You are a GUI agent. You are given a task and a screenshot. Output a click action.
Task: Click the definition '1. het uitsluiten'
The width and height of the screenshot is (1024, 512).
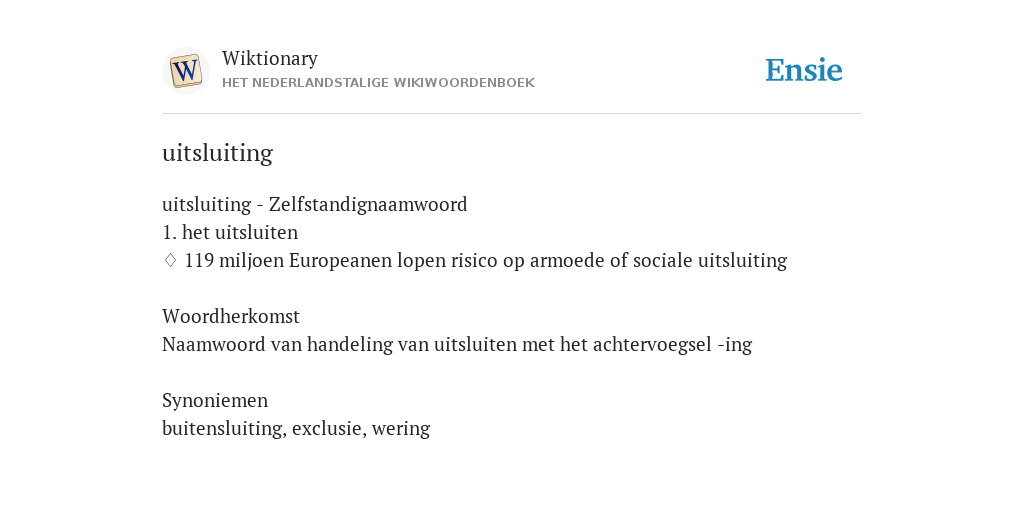tap(230, 232)
